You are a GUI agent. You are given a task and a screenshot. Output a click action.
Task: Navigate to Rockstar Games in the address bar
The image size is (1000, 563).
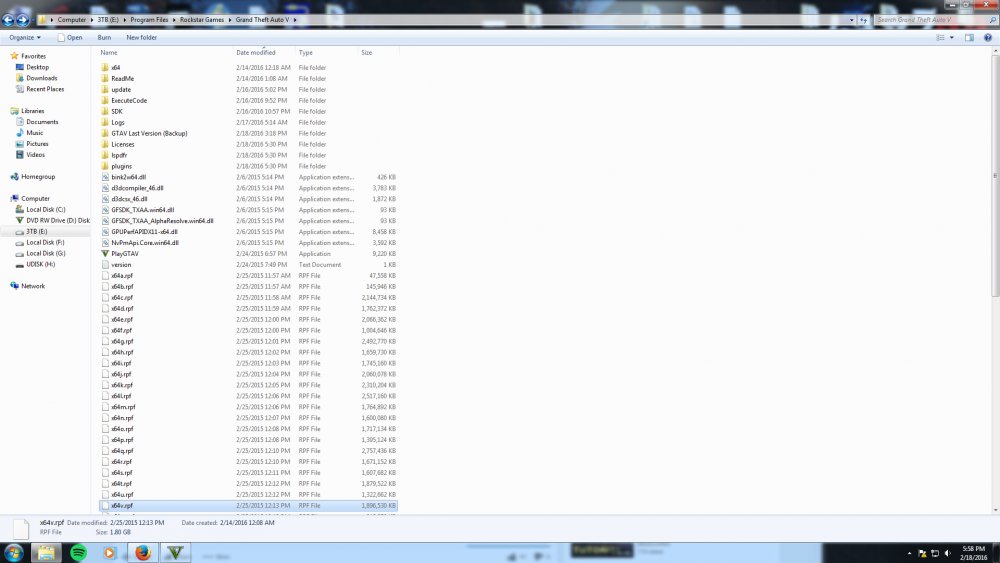click(202, 20)
